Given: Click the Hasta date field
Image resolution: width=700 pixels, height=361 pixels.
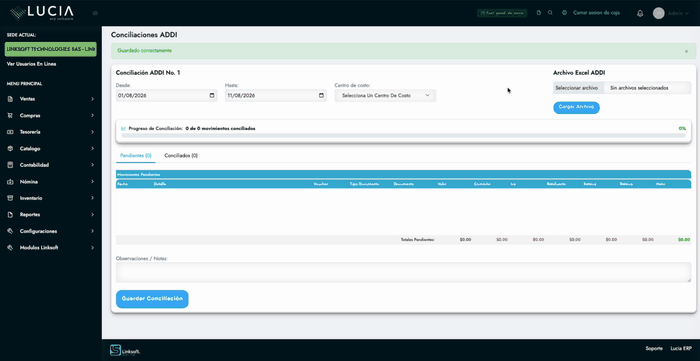Looking at the screenshot, I should point(276,95).
